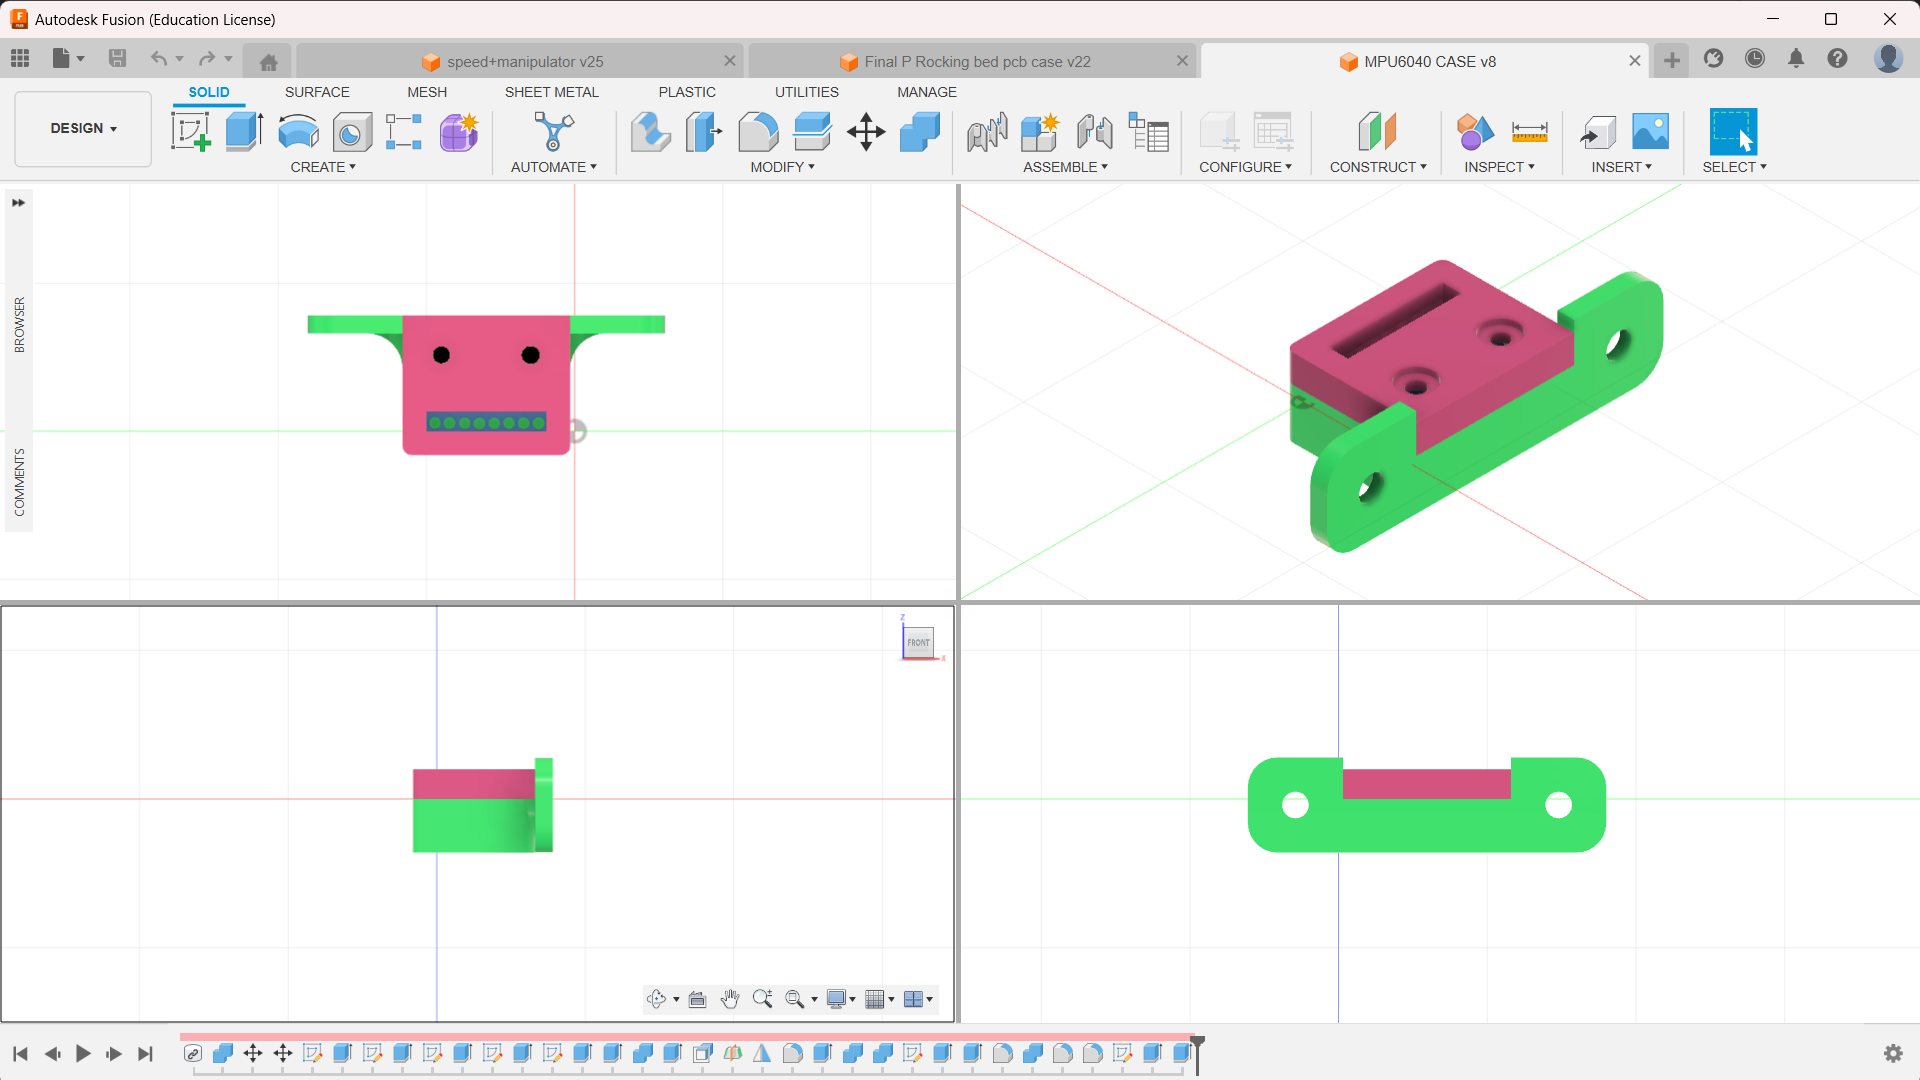Click the timeline end marker handle
The image size is (1920, 1080).
tap(1197, 1042)
